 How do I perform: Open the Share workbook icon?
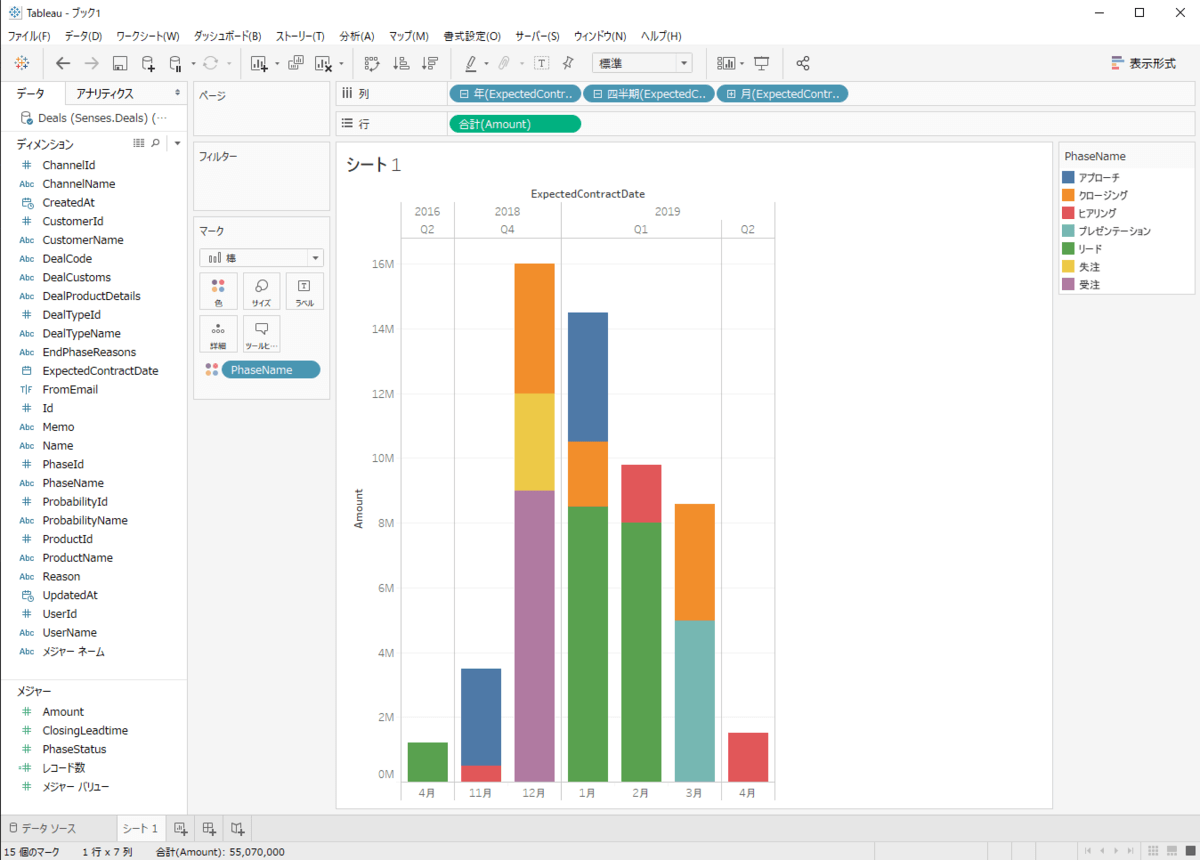click(802, 63)
